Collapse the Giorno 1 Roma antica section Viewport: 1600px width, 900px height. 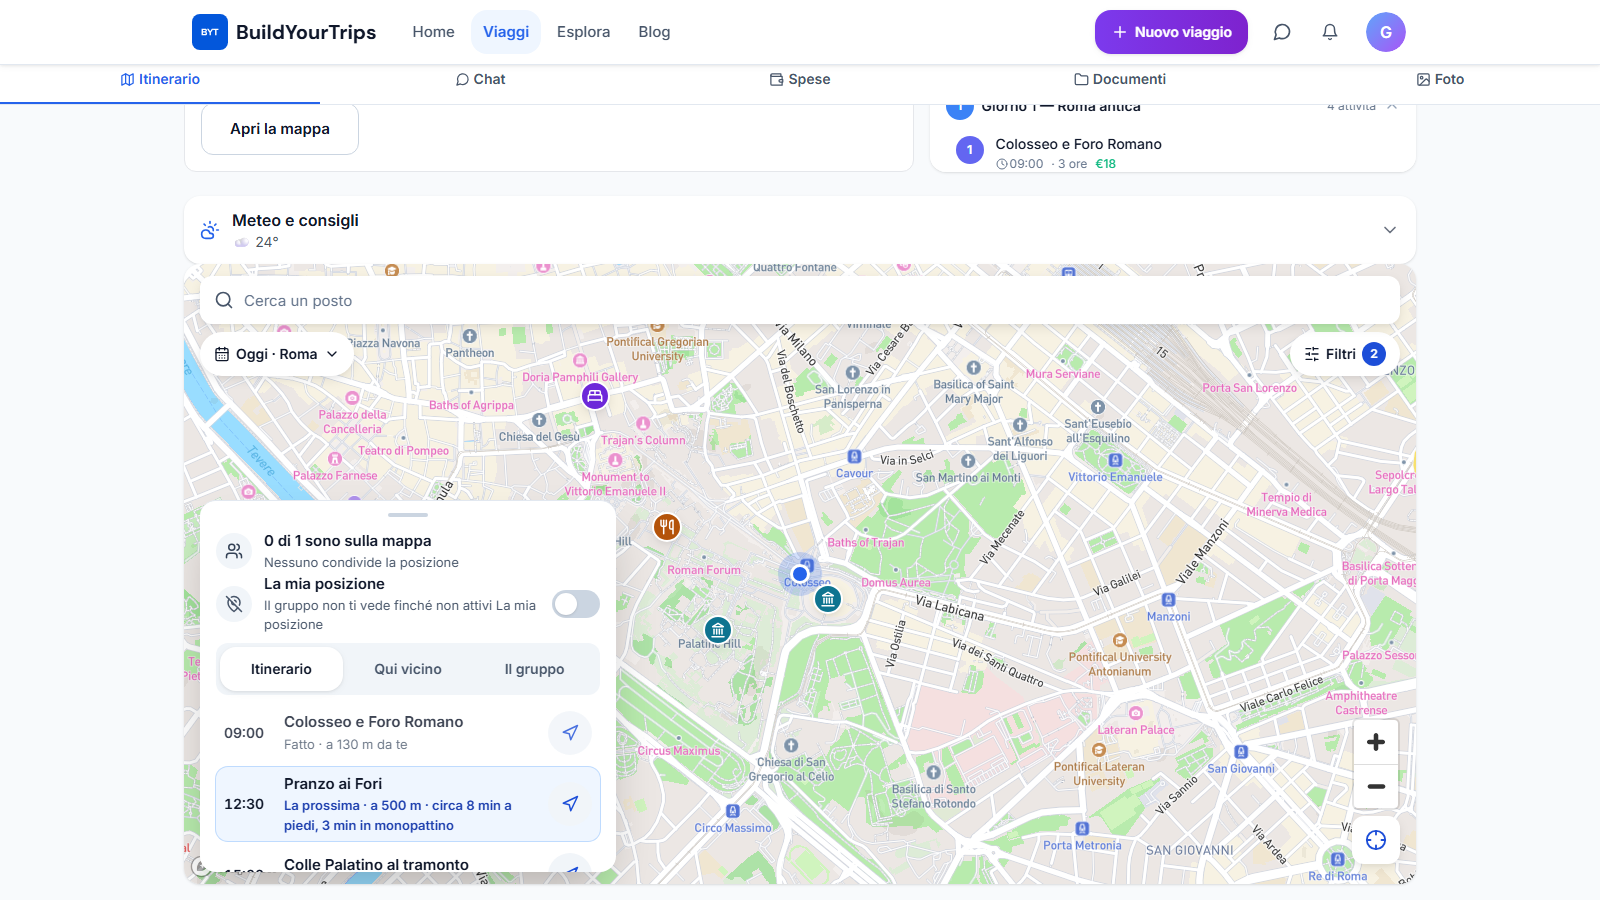click(1392, 105)
